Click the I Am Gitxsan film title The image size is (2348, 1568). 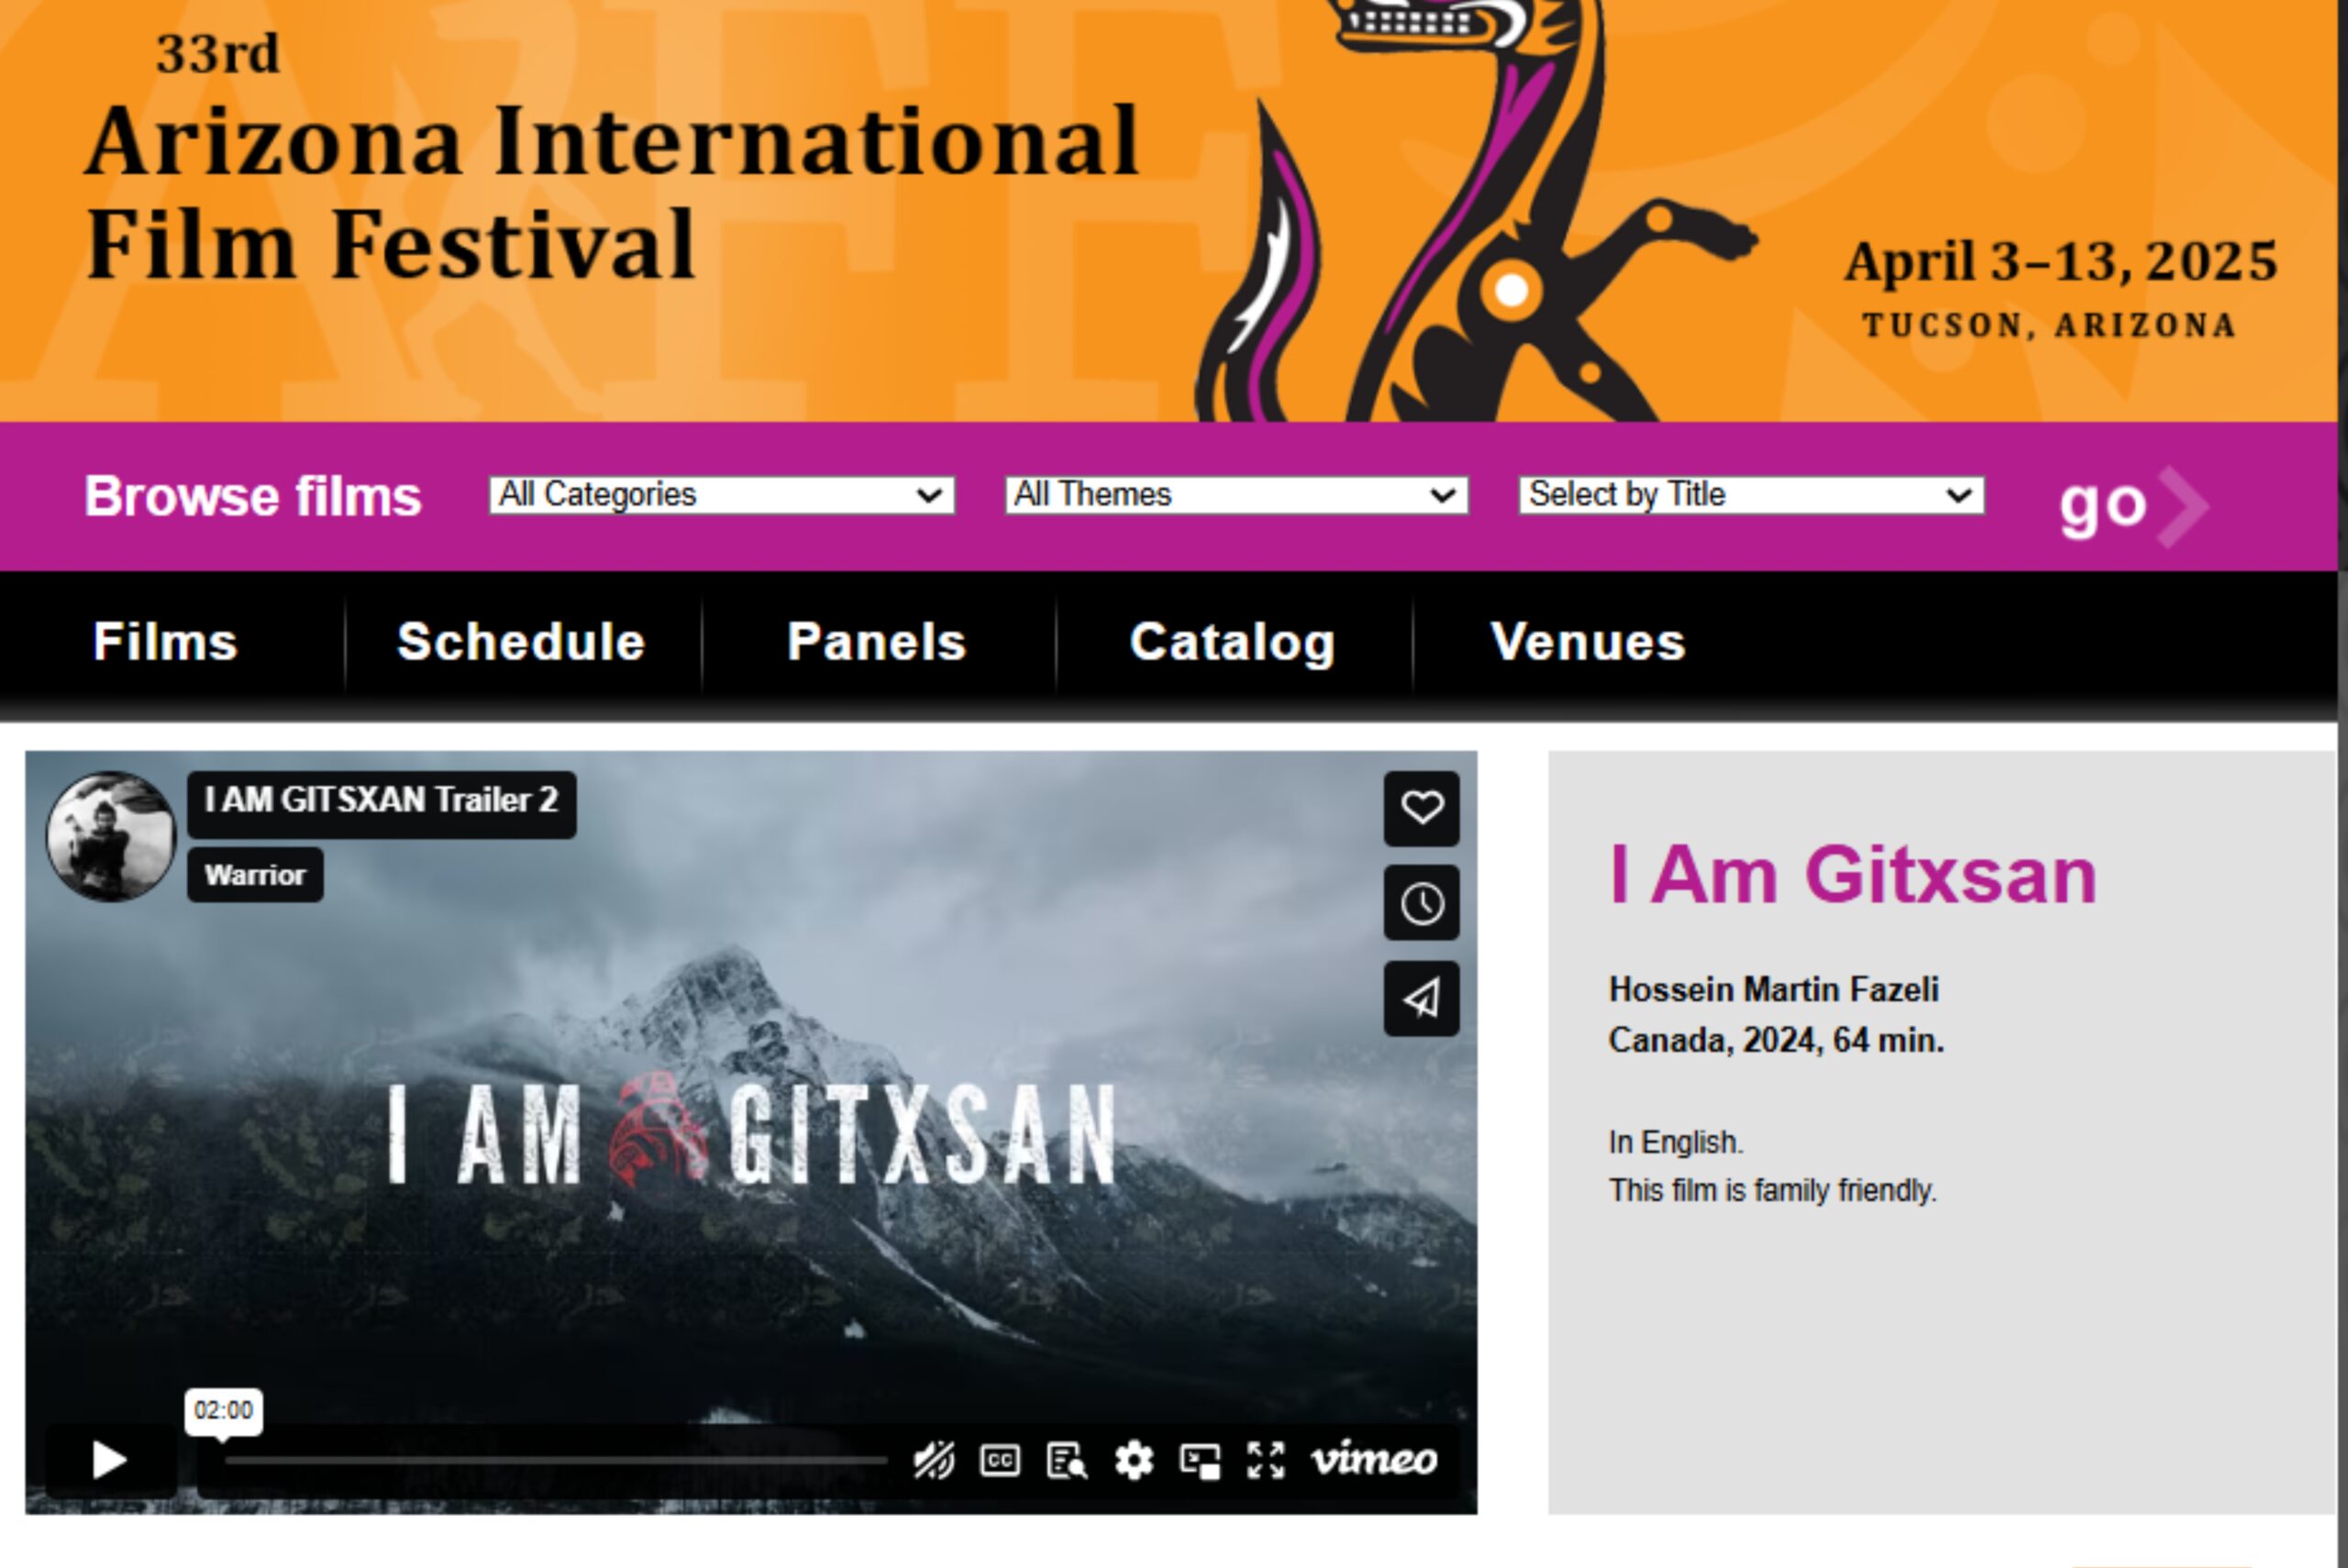(x=1853, y=875)
